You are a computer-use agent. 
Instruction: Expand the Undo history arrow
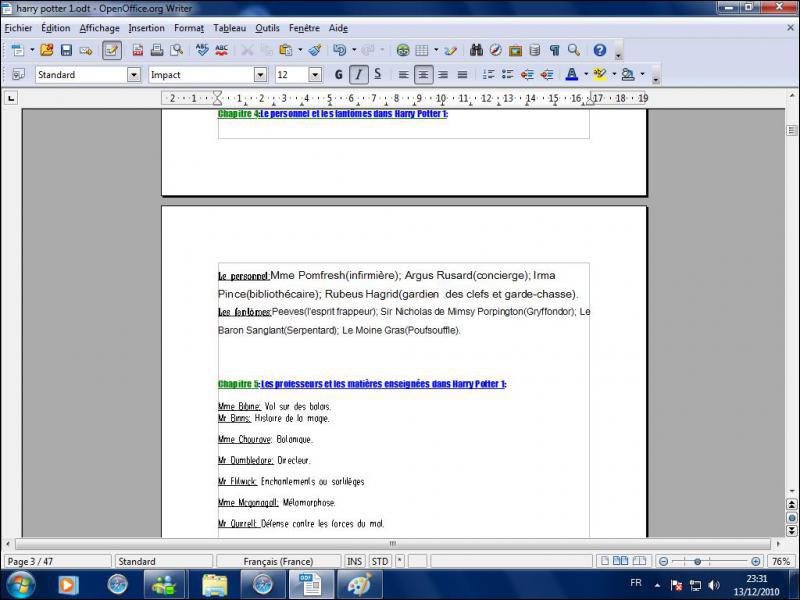tap(354, 50)
